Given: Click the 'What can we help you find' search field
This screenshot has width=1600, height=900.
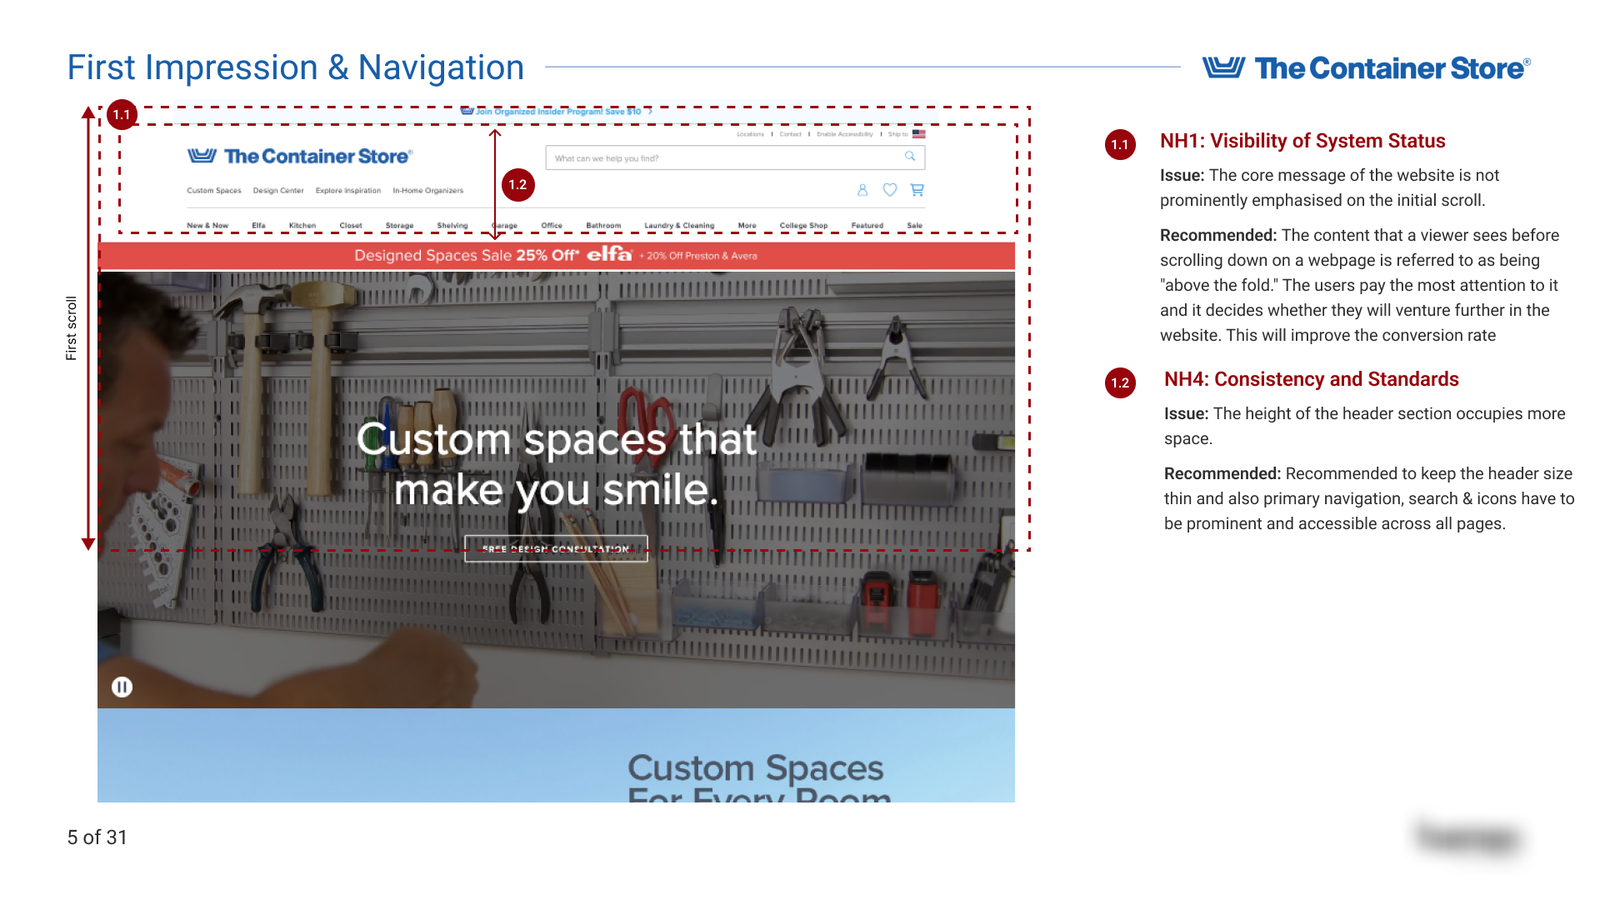Looking at the screenshot, I should pyautogui.click(x=720, y=158).
